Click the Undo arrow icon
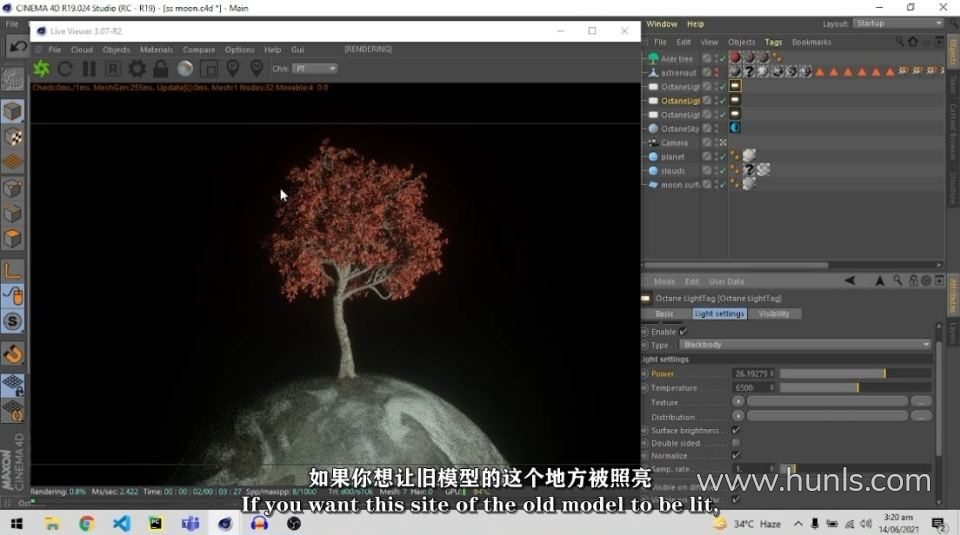The height and width of the screenshot is (535, 960). (17, 46)
